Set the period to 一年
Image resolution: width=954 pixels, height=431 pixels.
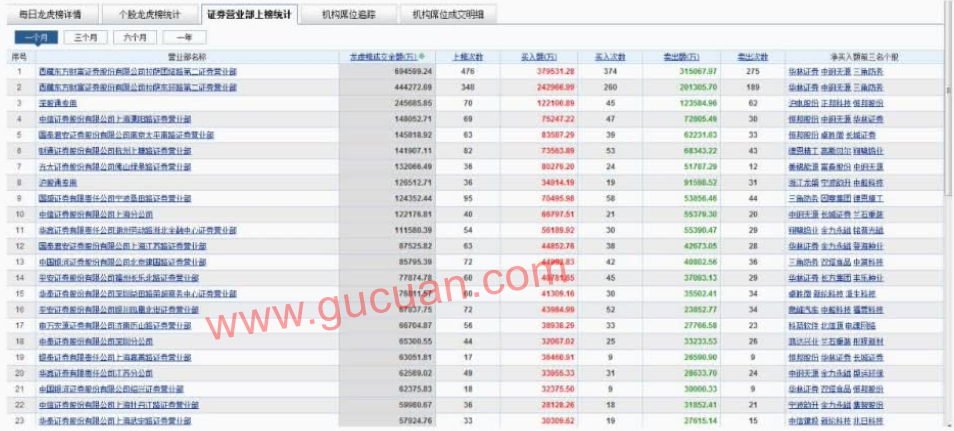184,37
